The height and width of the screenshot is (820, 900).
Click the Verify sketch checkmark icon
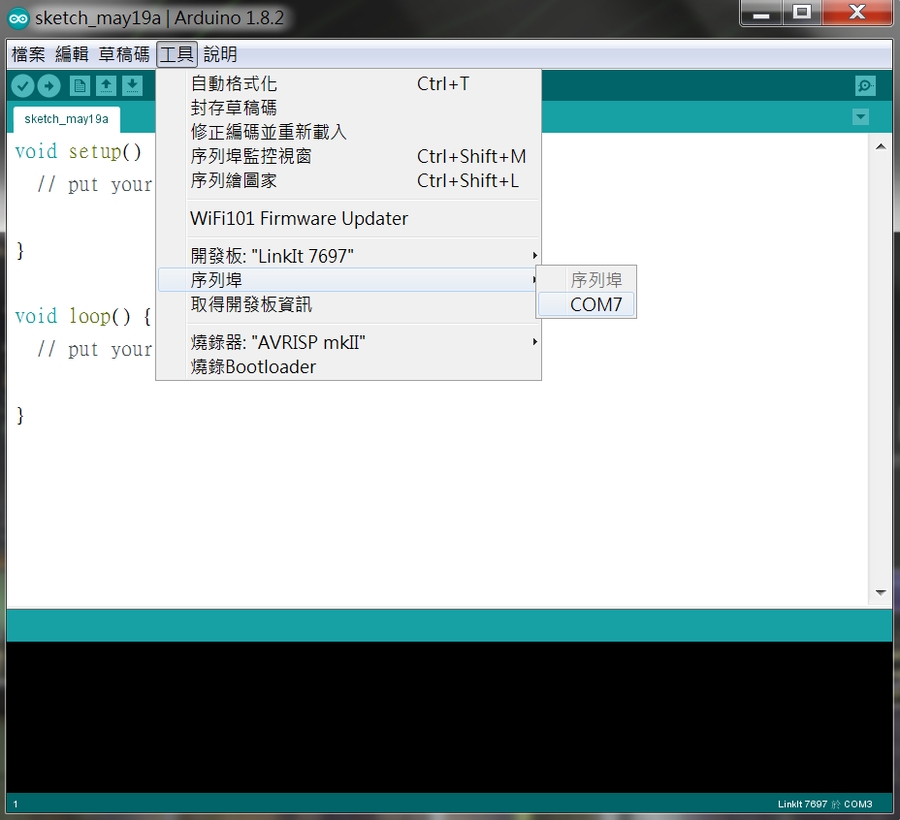point(22,86)
